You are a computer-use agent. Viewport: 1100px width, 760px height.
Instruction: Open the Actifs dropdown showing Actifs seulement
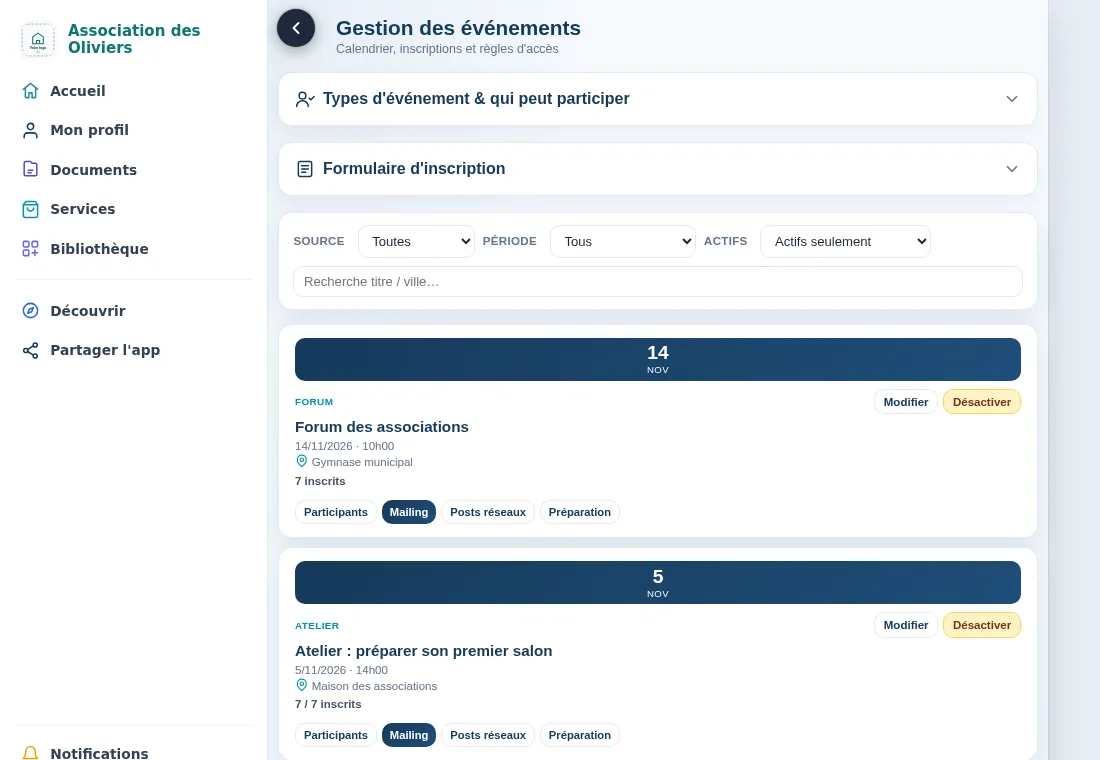845,241
